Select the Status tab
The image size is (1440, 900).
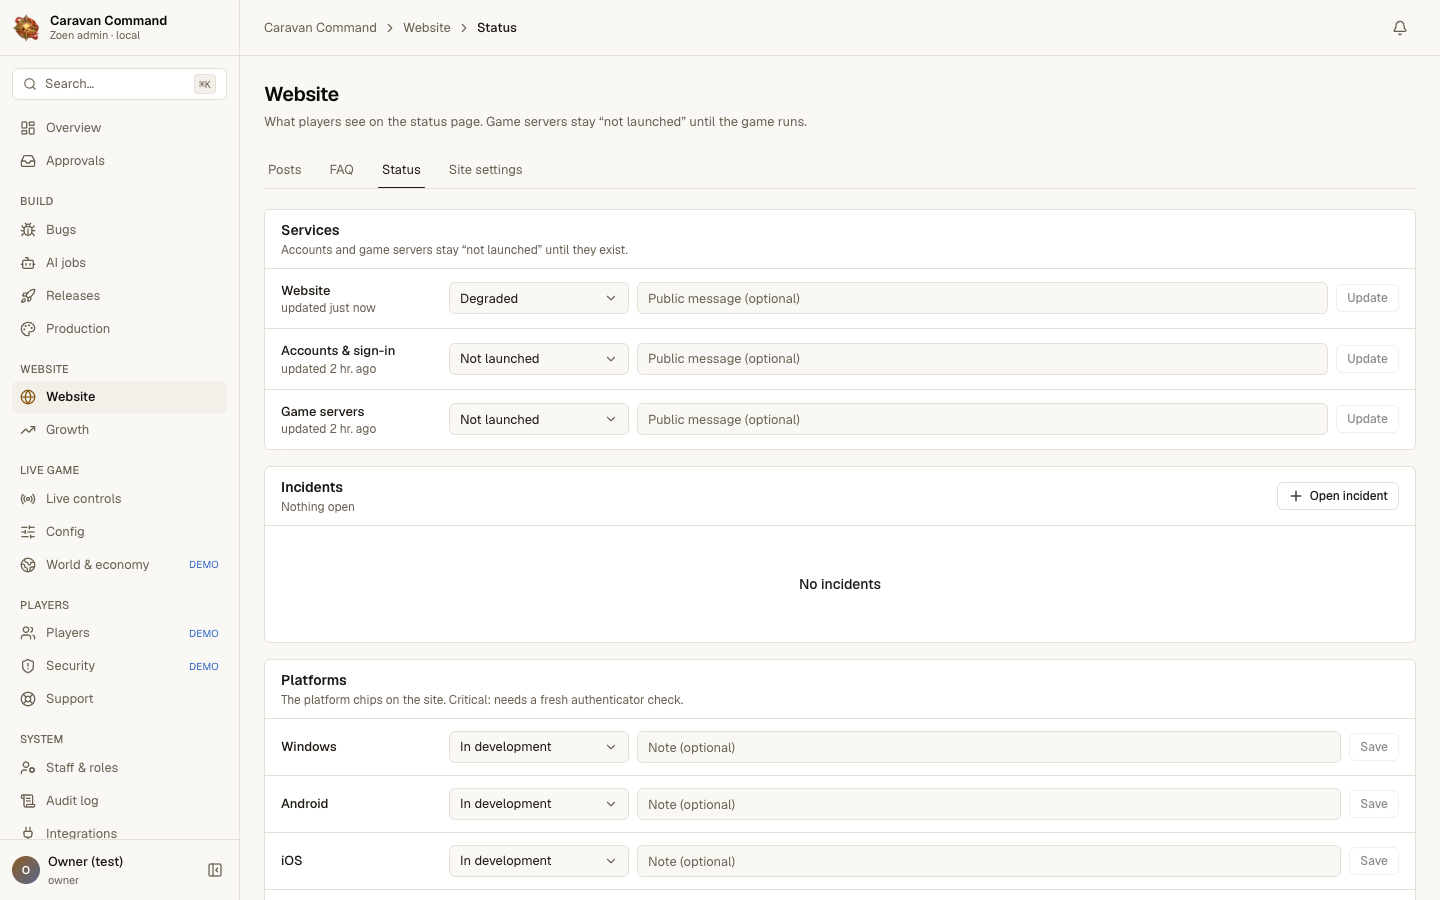tap(401, 170)
